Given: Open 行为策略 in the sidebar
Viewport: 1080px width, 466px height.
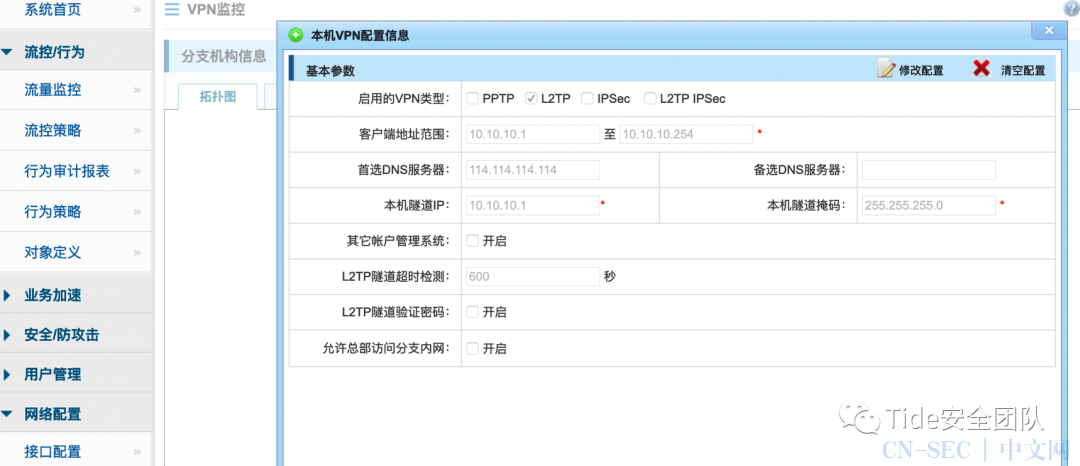Looking at the screenshot, I should pyautogui.click(x=52, y=211).
